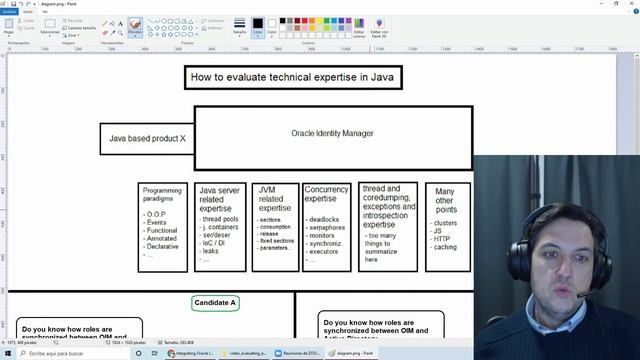
Task: Pick the purple color swatch
Action: tap(349, 20)
